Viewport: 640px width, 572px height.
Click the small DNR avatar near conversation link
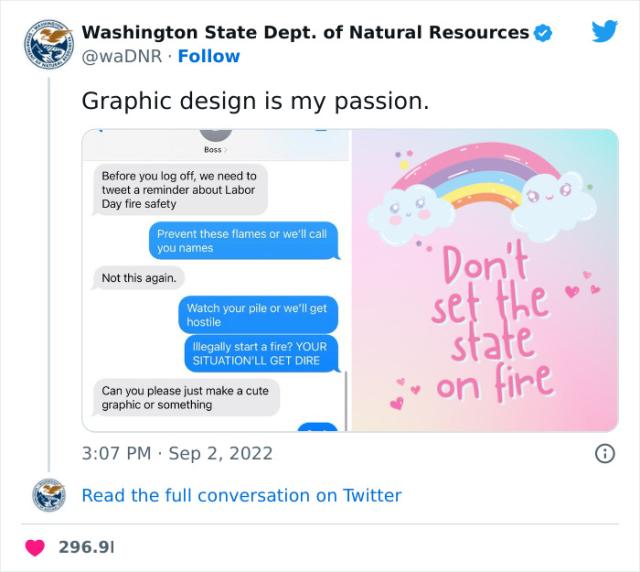point(48,495)
